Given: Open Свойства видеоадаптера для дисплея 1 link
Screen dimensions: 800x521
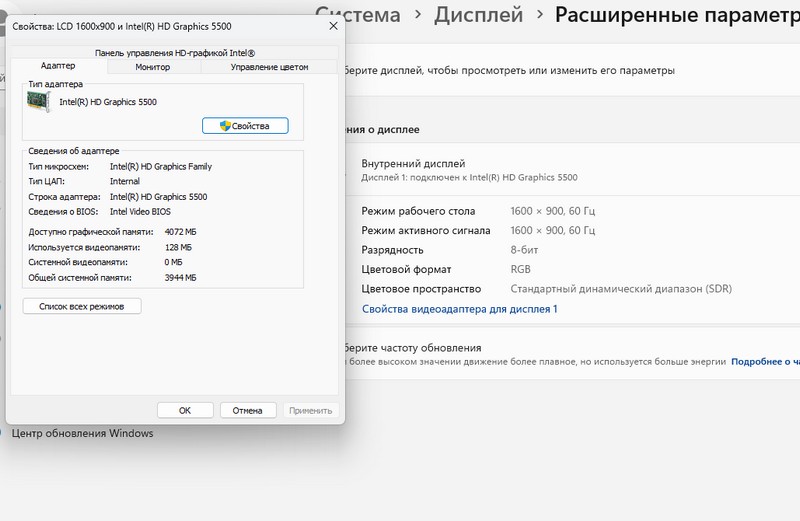Looking at the screenshot, I should coord(459,309).
